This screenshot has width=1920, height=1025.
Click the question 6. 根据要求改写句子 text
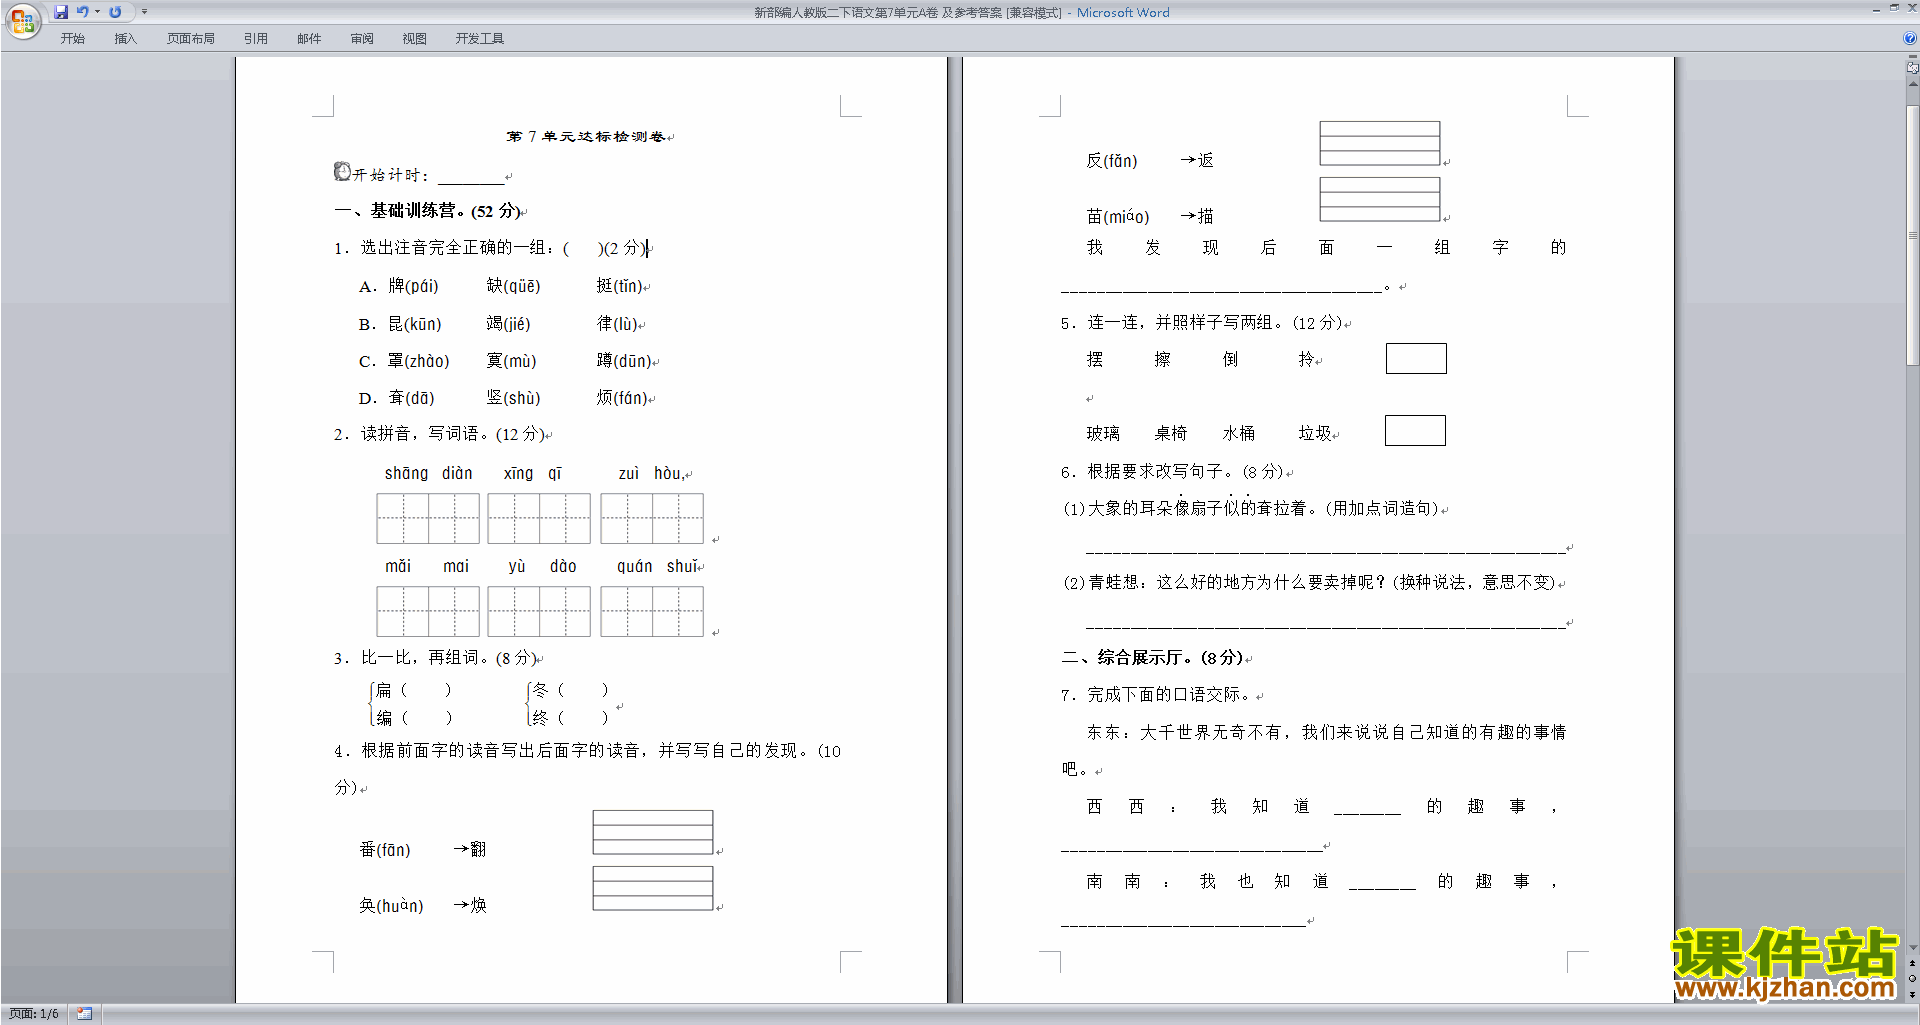point(1174,471)
